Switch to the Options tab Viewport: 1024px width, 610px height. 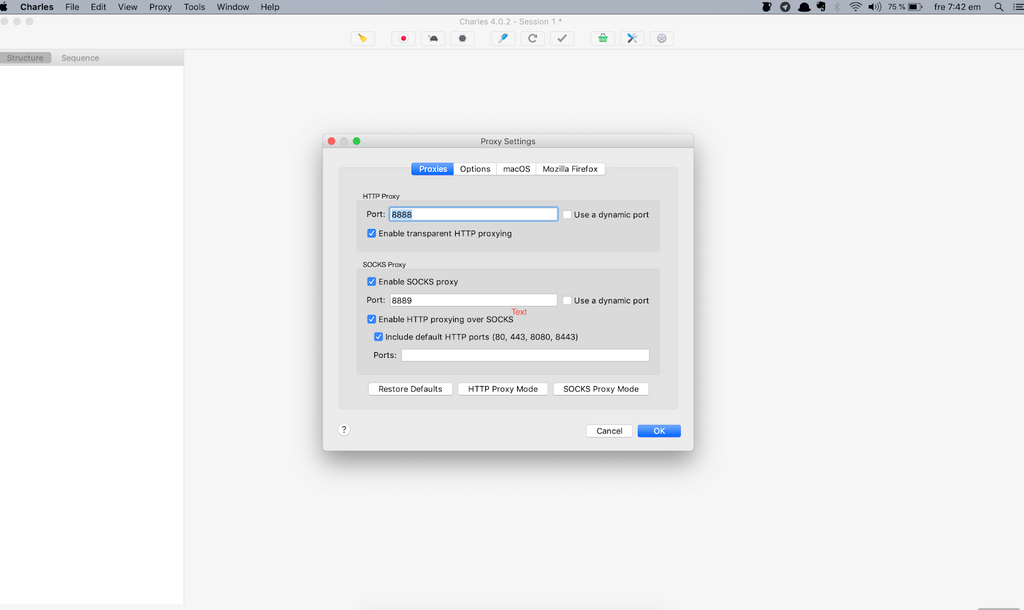[x=475, y=169]
